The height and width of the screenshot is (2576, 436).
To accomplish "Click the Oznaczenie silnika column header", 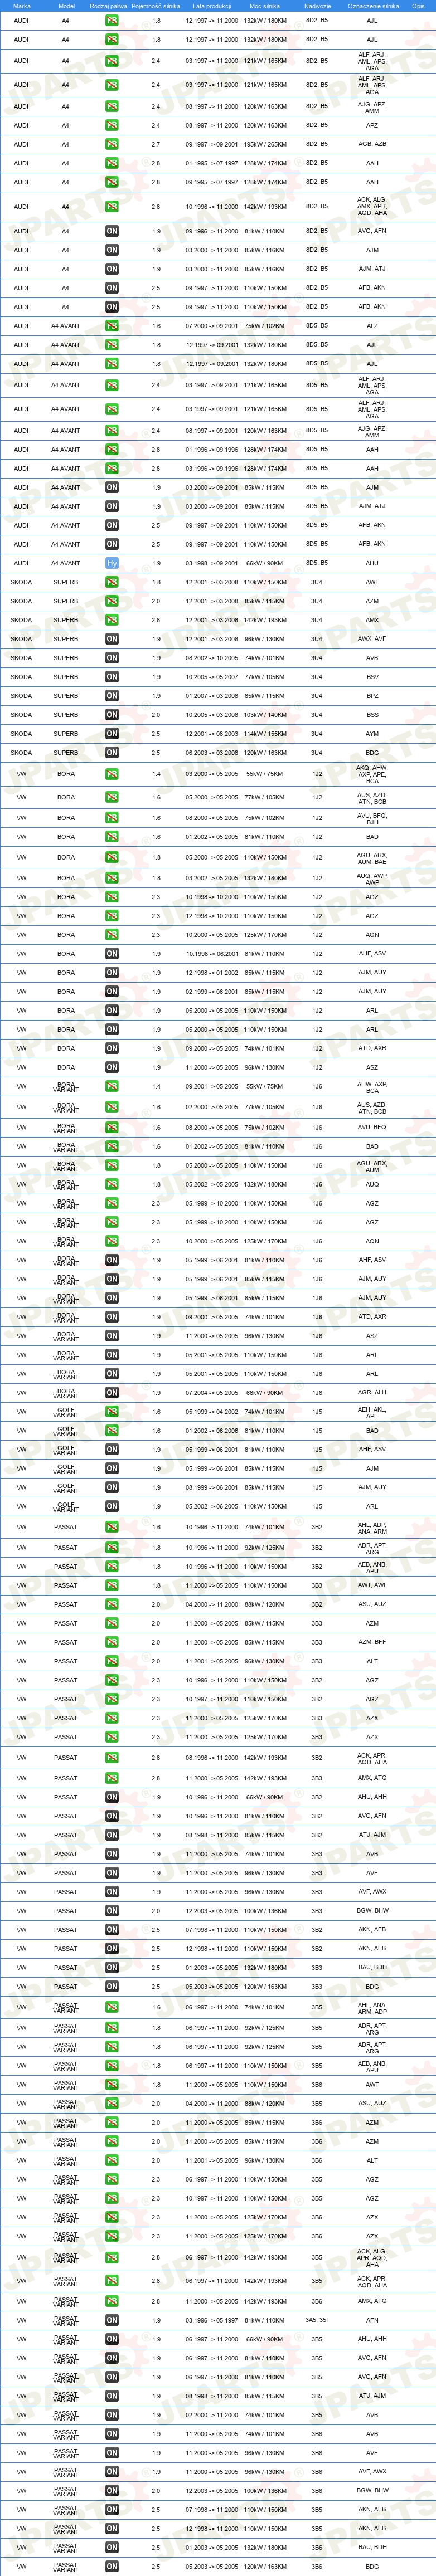I will coord(373,6).
